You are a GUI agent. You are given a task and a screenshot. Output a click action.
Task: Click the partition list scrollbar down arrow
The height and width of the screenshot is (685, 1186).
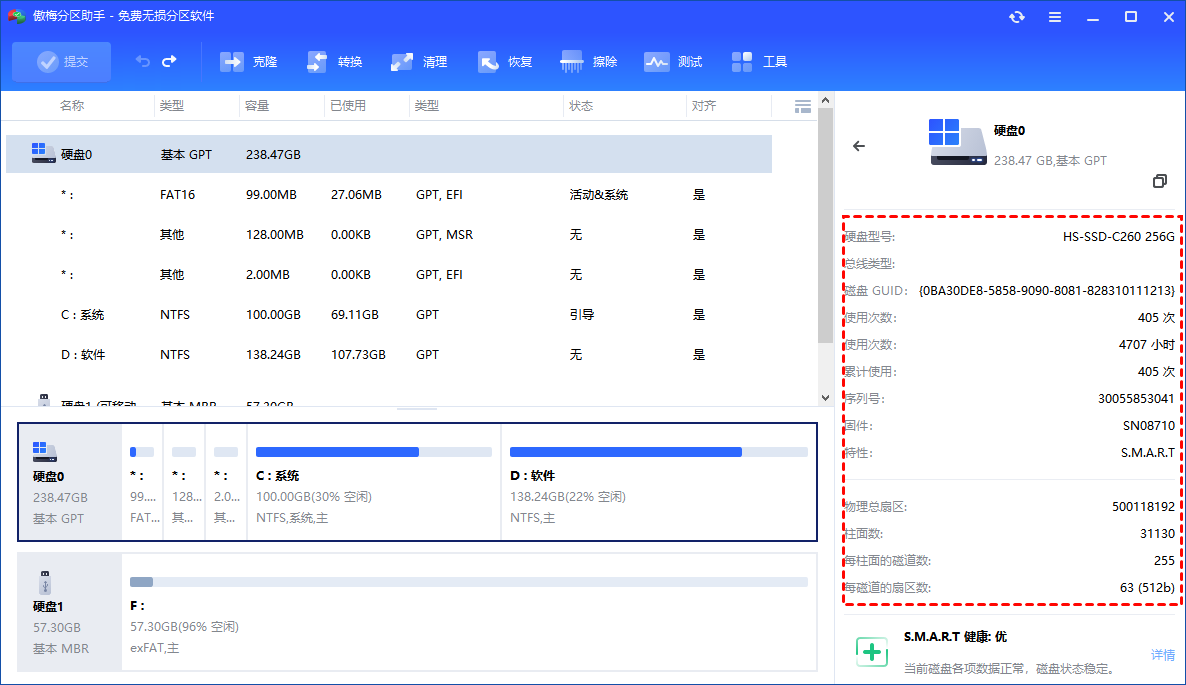click(825, 397)
